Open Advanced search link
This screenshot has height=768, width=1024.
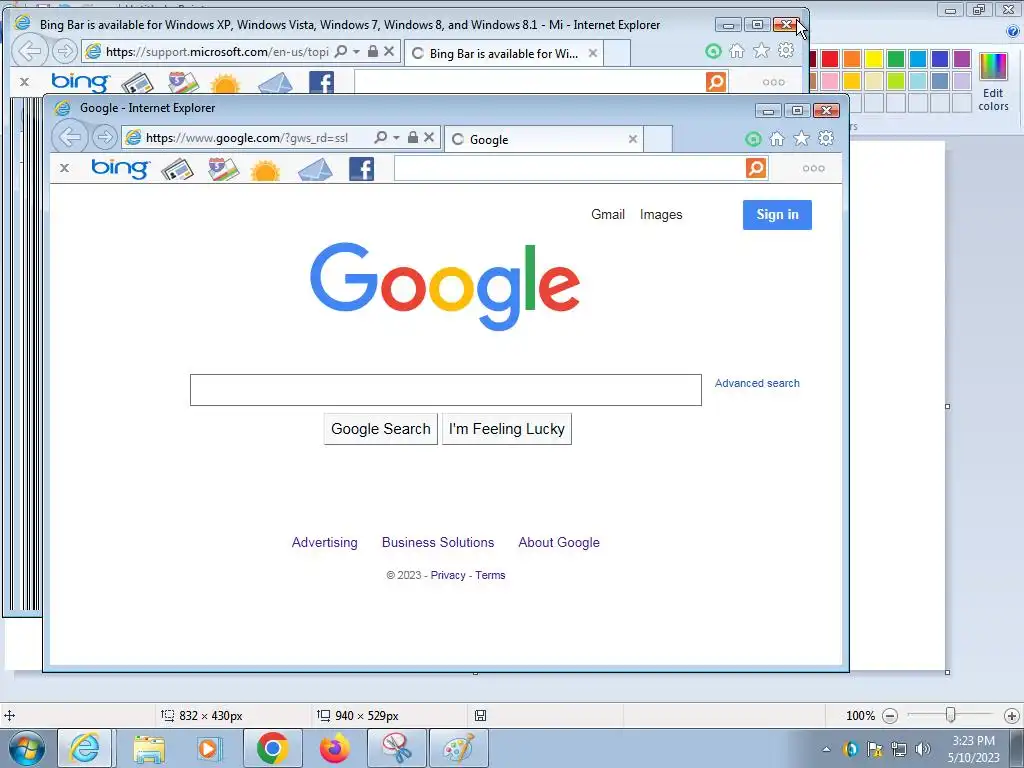tap(757, 383)
